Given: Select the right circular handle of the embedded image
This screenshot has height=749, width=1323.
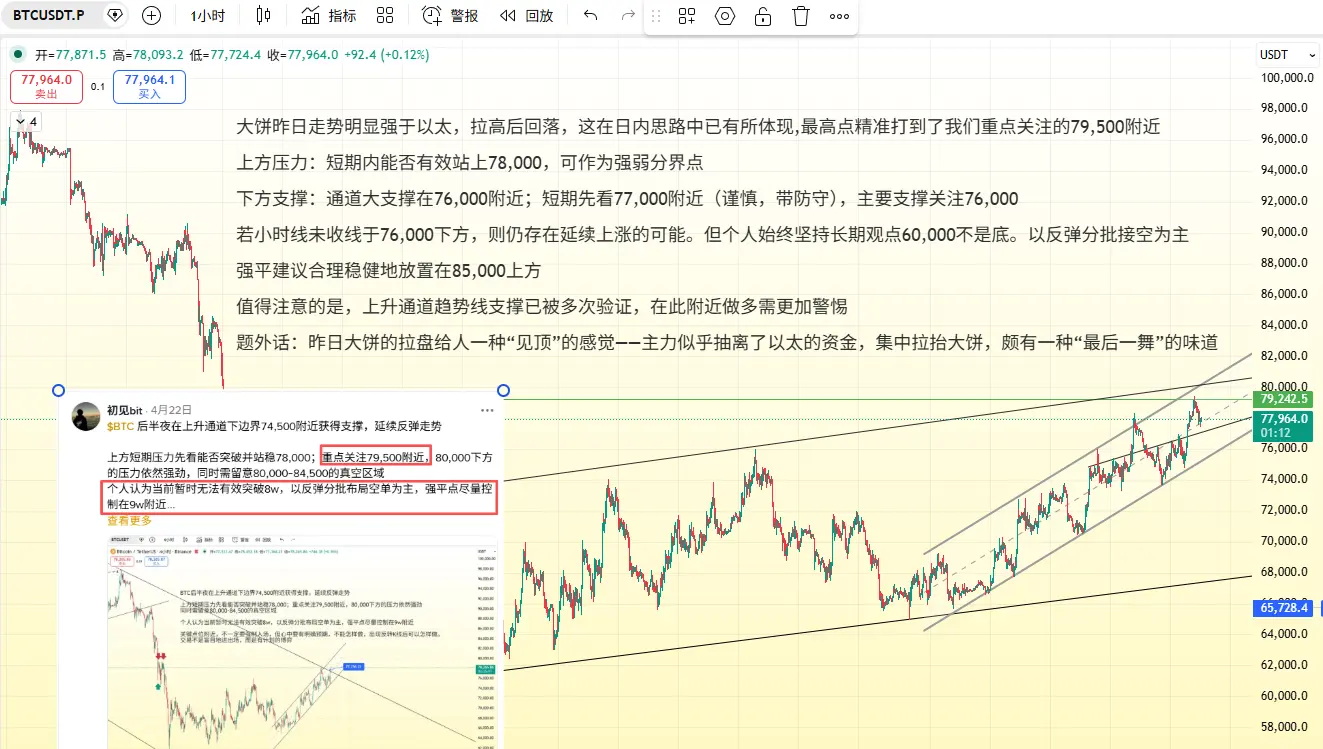Looking at the screenshot, I should (x=503, y=390).
